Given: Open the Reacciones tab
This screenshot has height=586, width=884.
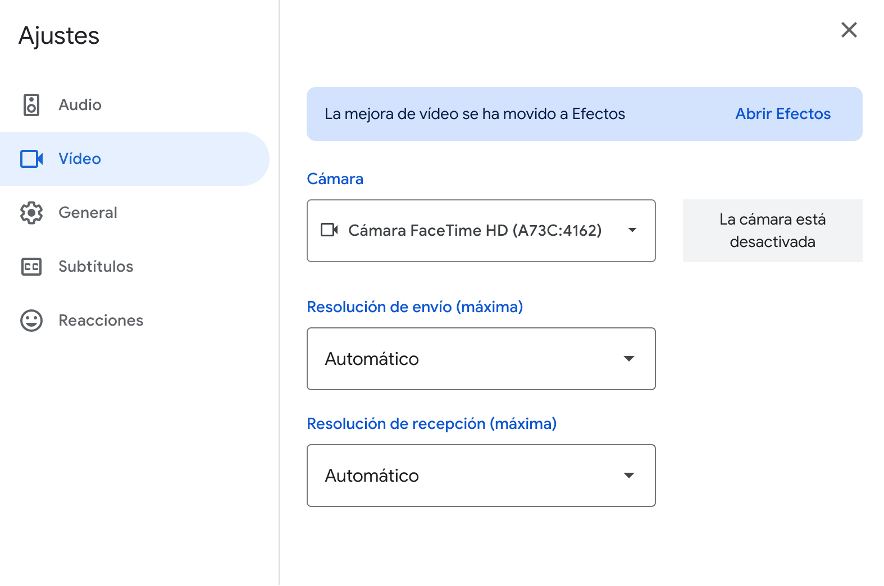Looking at the screenshot, I should pos(134,320).
